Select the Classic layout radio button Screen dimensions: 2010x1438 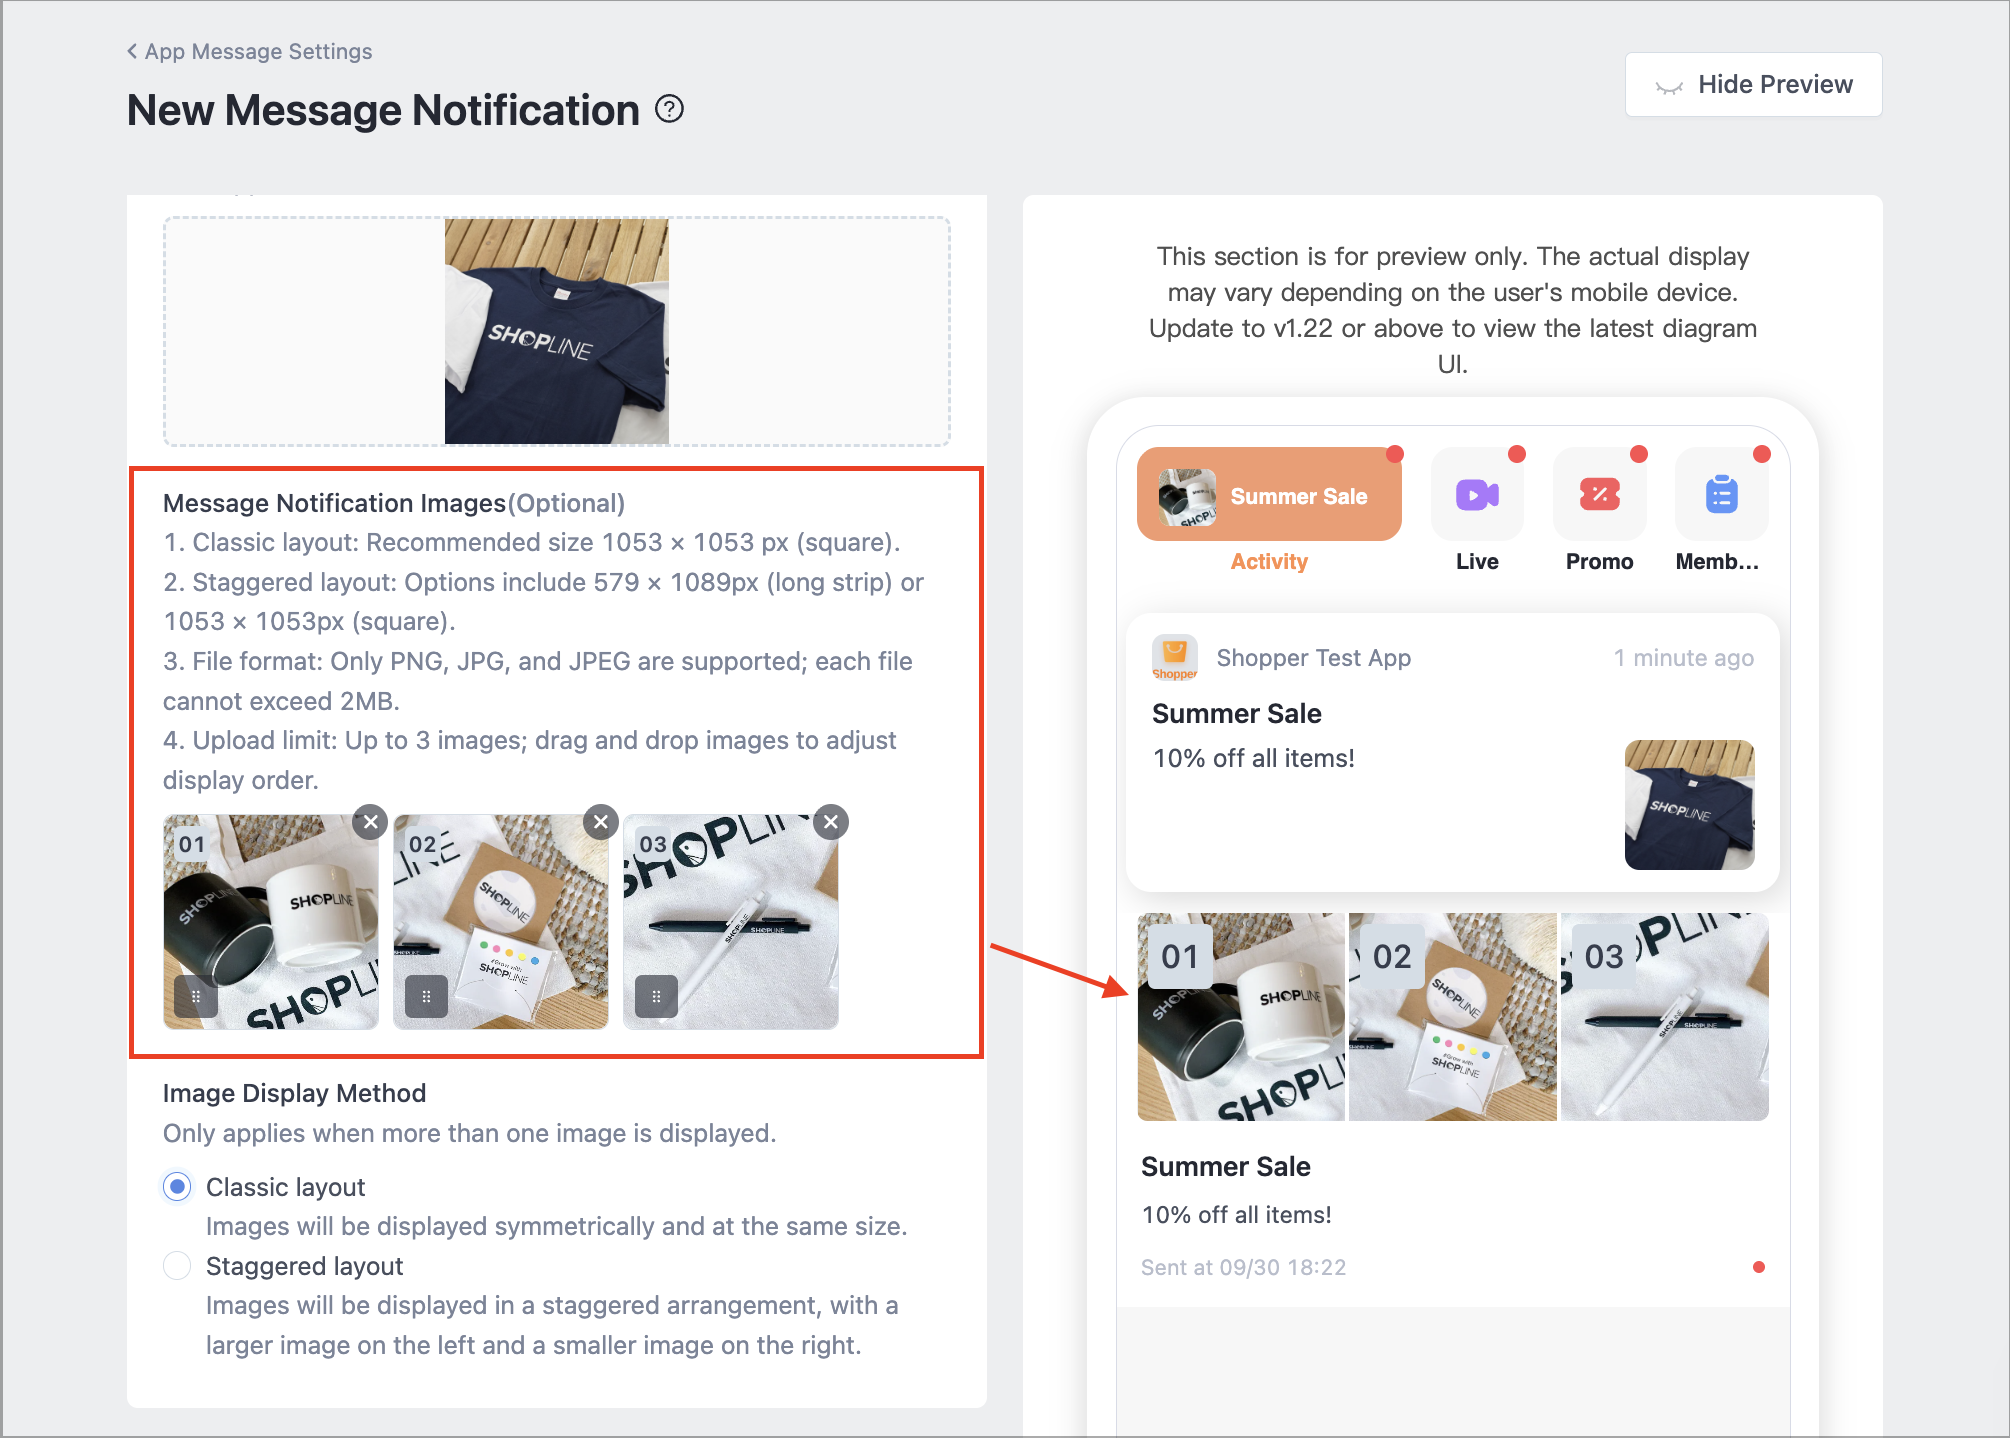pyautogui.click(x=177, y=1187)
